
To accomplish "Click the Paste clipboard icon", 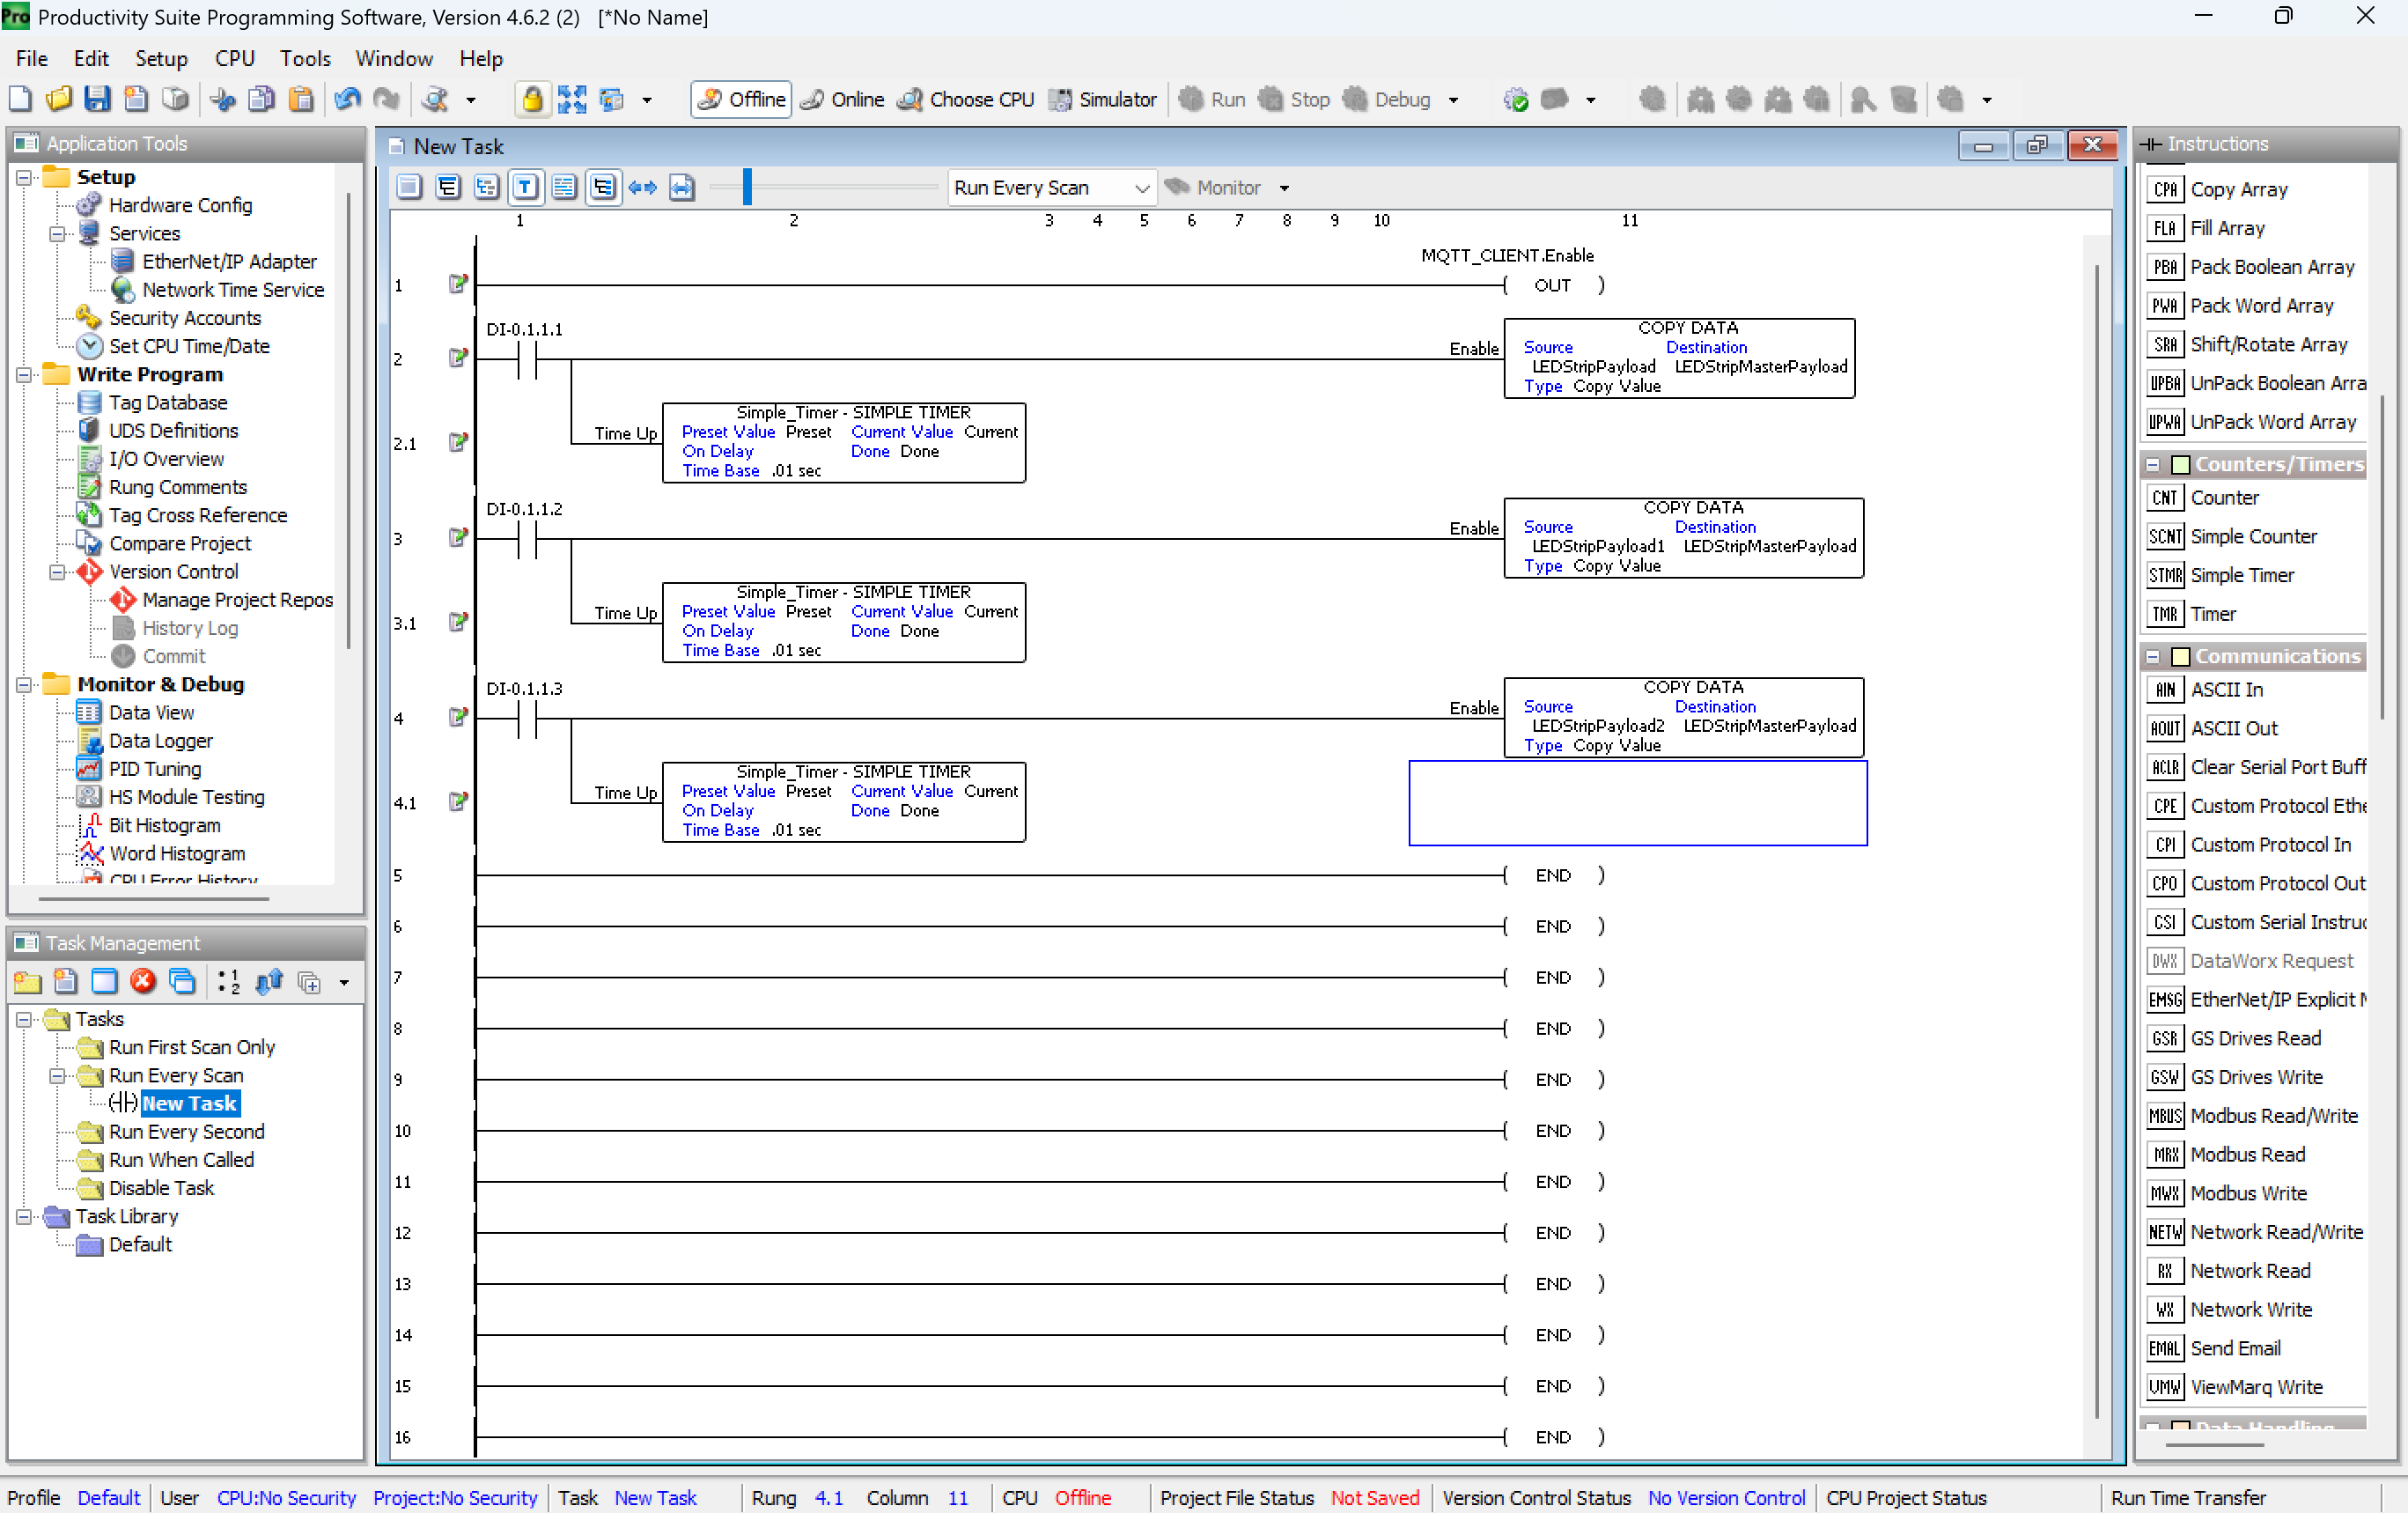I will coord(300,99).
